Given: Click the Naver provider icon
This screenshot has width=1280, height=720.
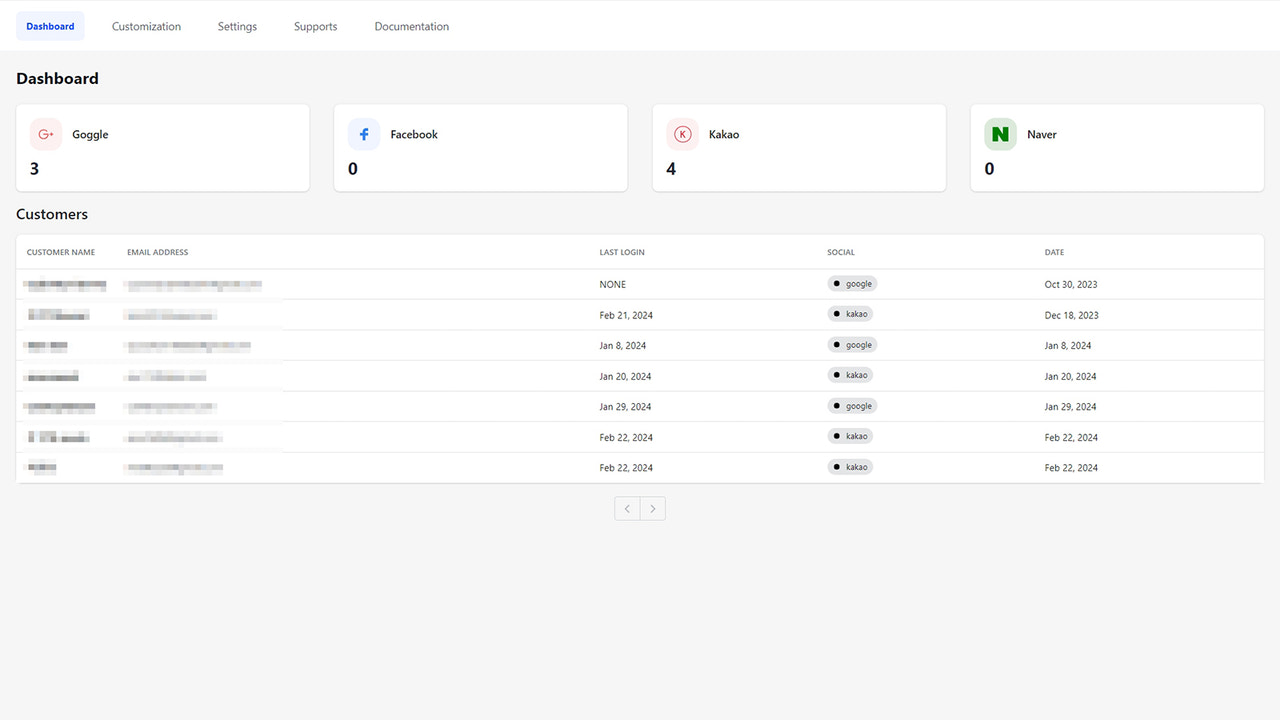Looking at the screenshot, I should 999,133.
